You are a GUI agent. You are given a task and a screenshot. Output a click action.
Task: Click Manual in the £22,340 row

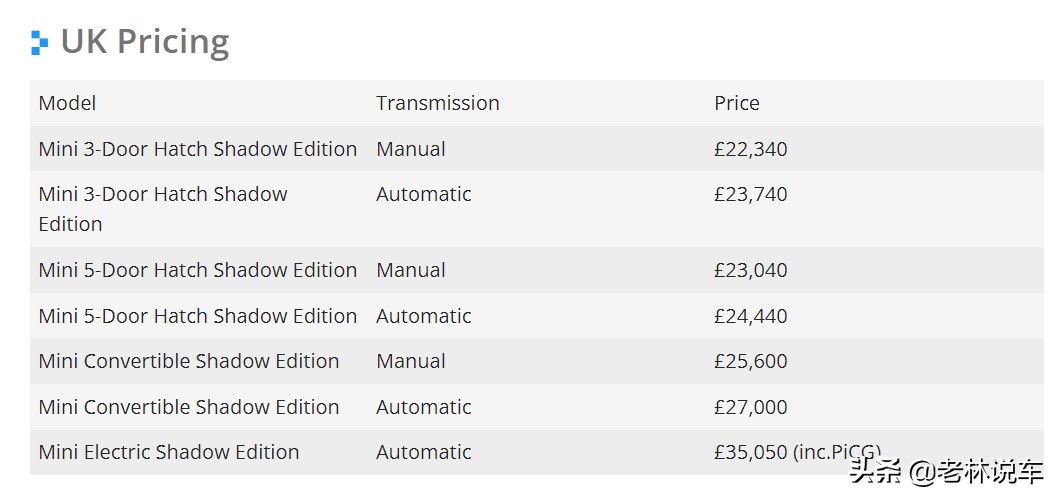point(410,149)
